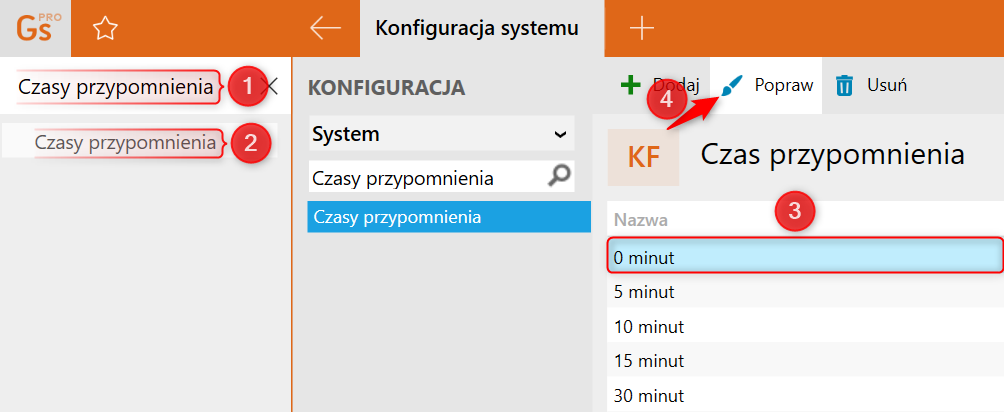Click the KF orange tile
Viewport: 1004px width, 412px height.
643,156
